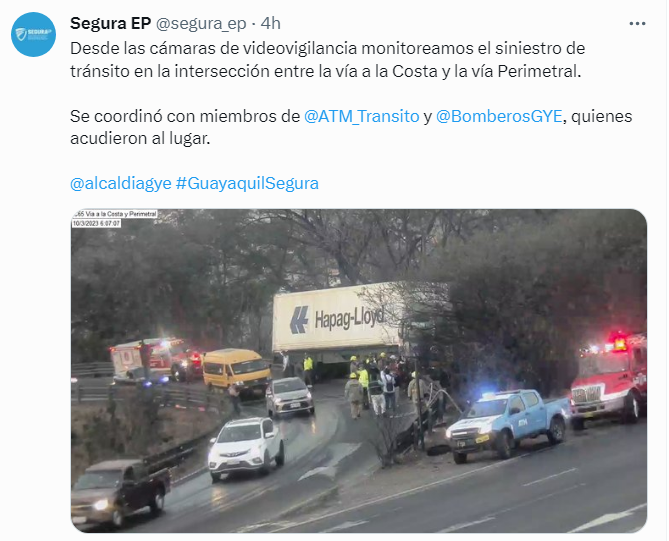Open the @ATM_Transito mention
The width and height of the screenshot is (669, 541).
(x=362, y=116)
